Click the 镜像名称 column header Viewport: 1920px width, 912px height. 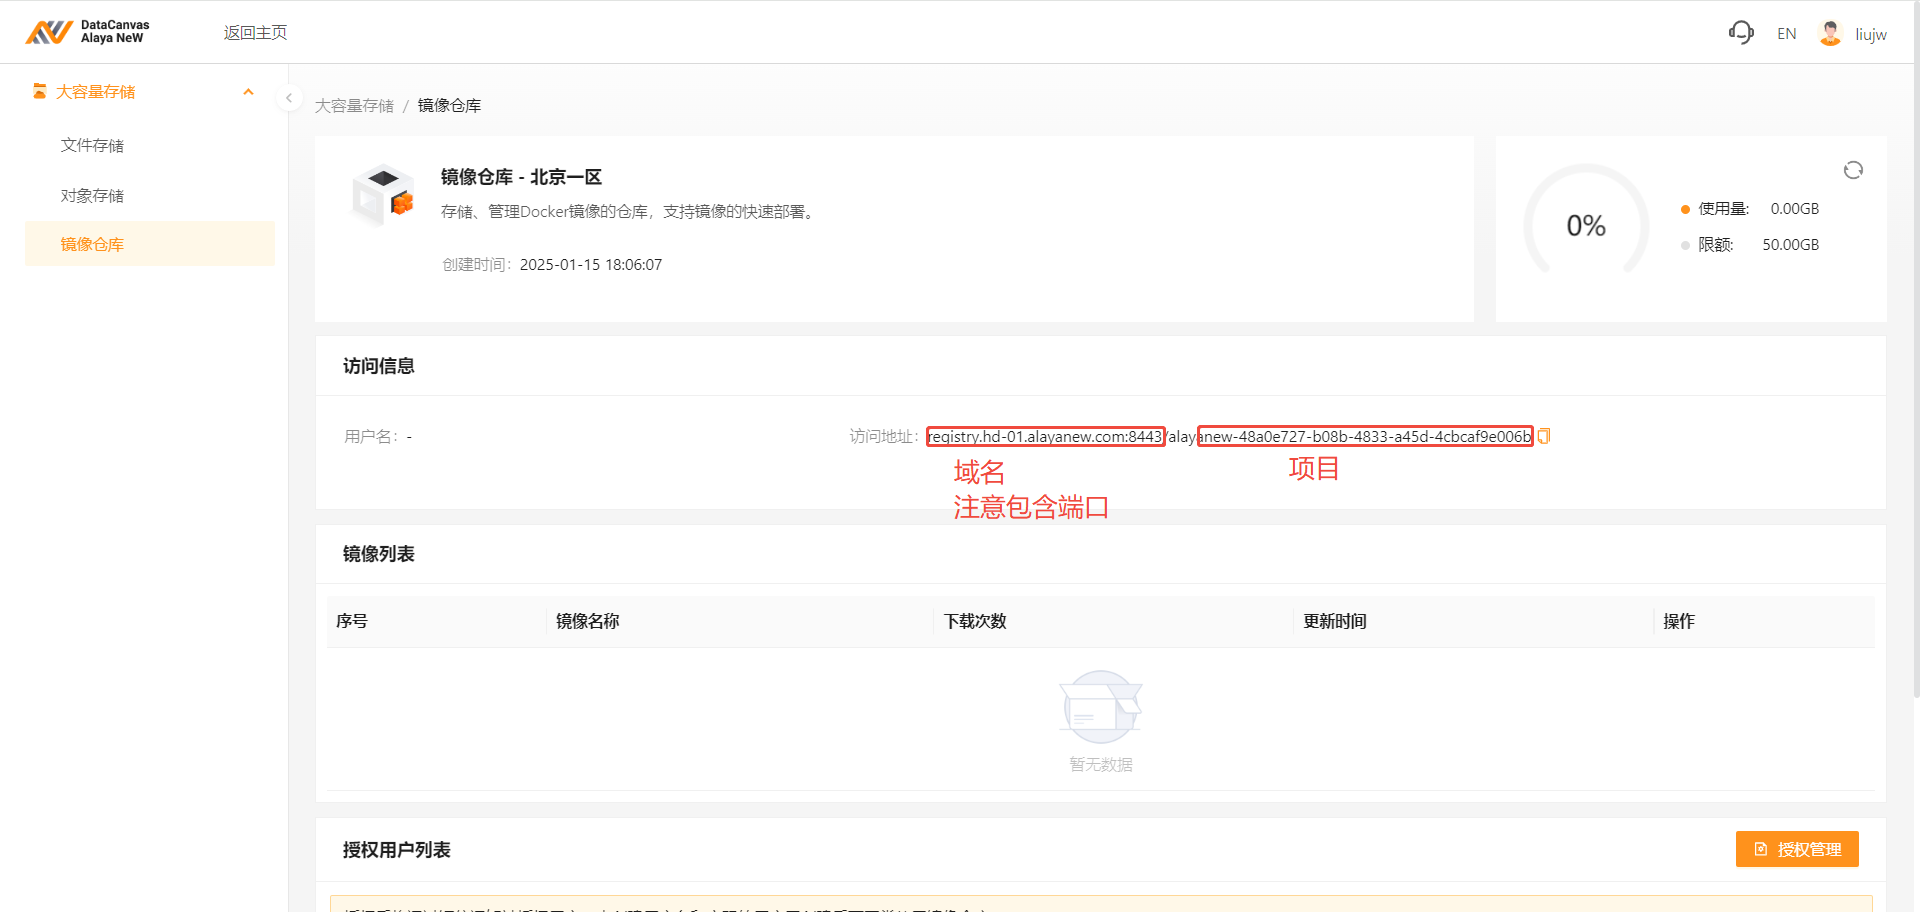point(587,621)
